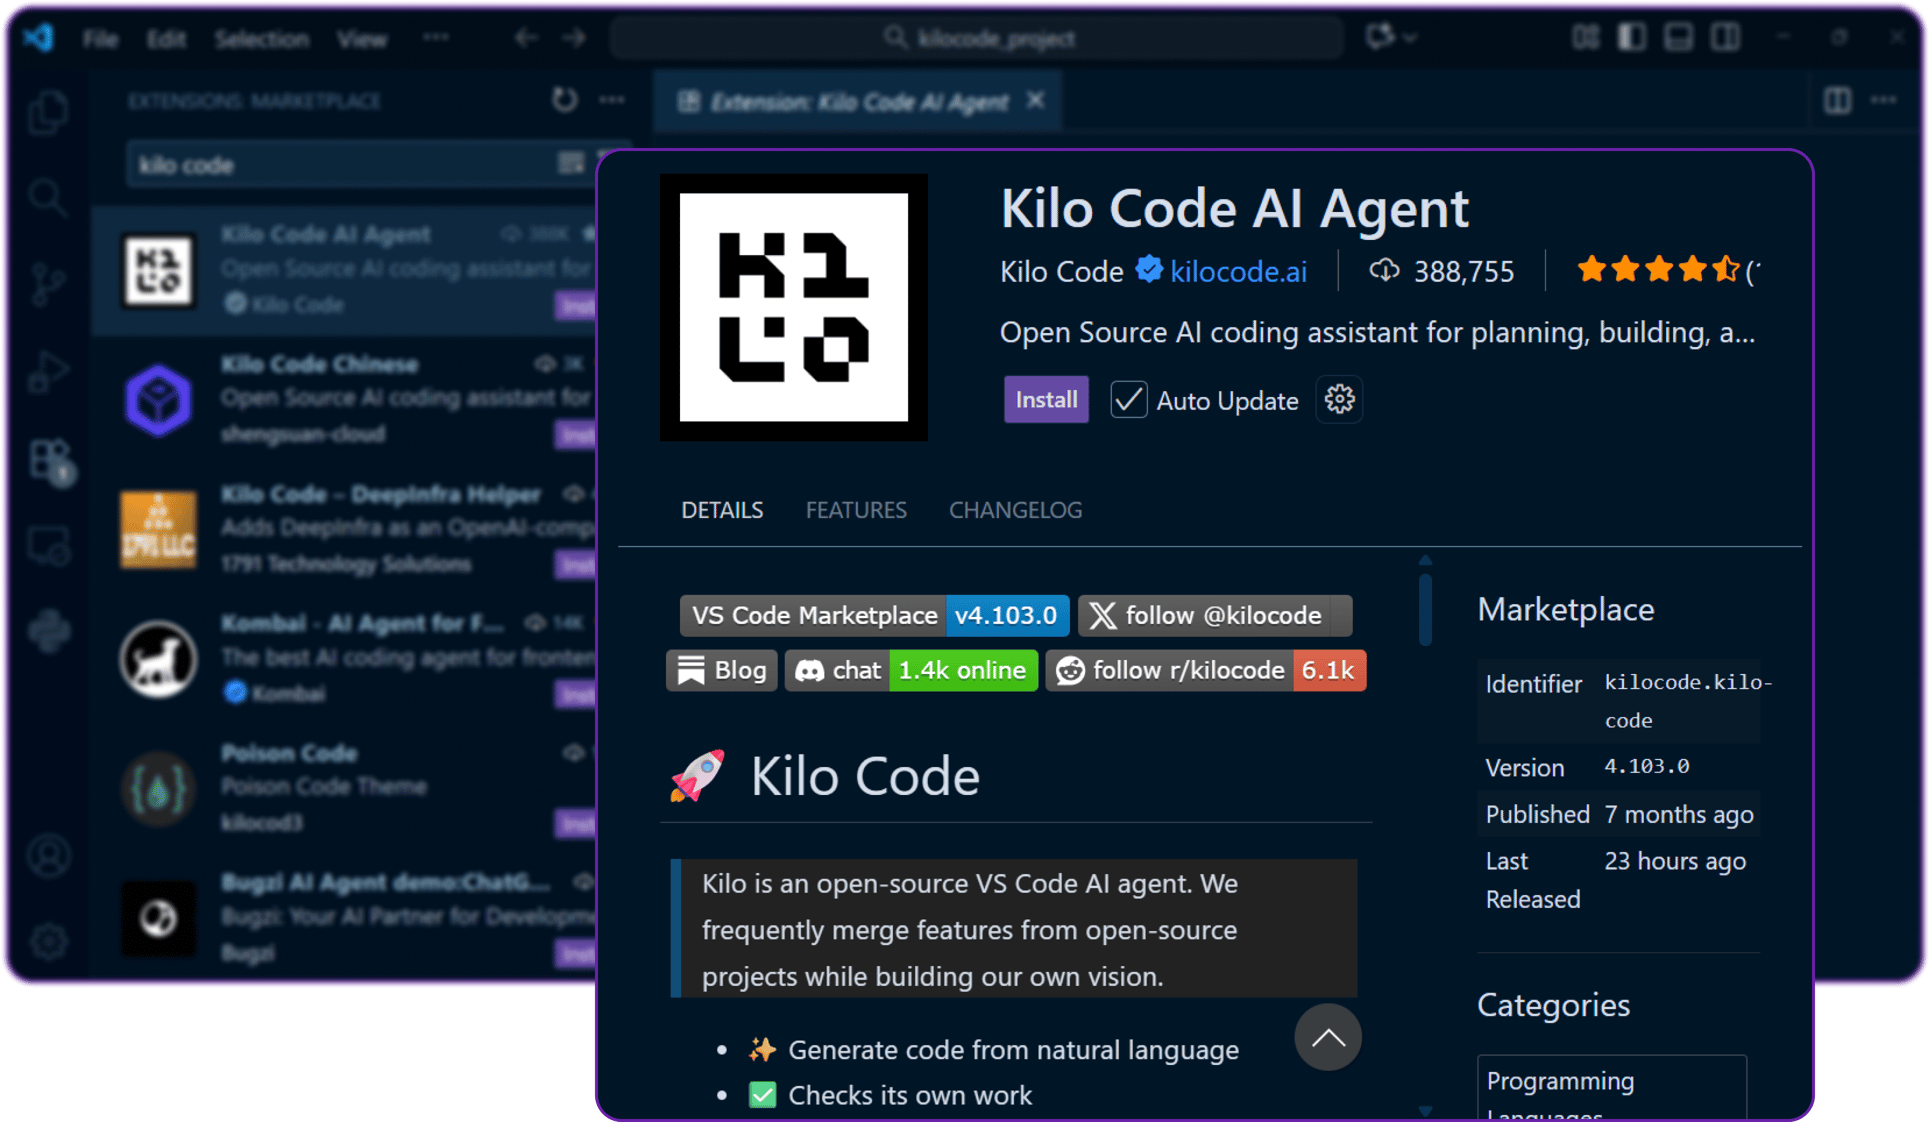1930x1122 pixels.
Task: Switch to the FEATURES tab
Action: (x=856, y=510)
